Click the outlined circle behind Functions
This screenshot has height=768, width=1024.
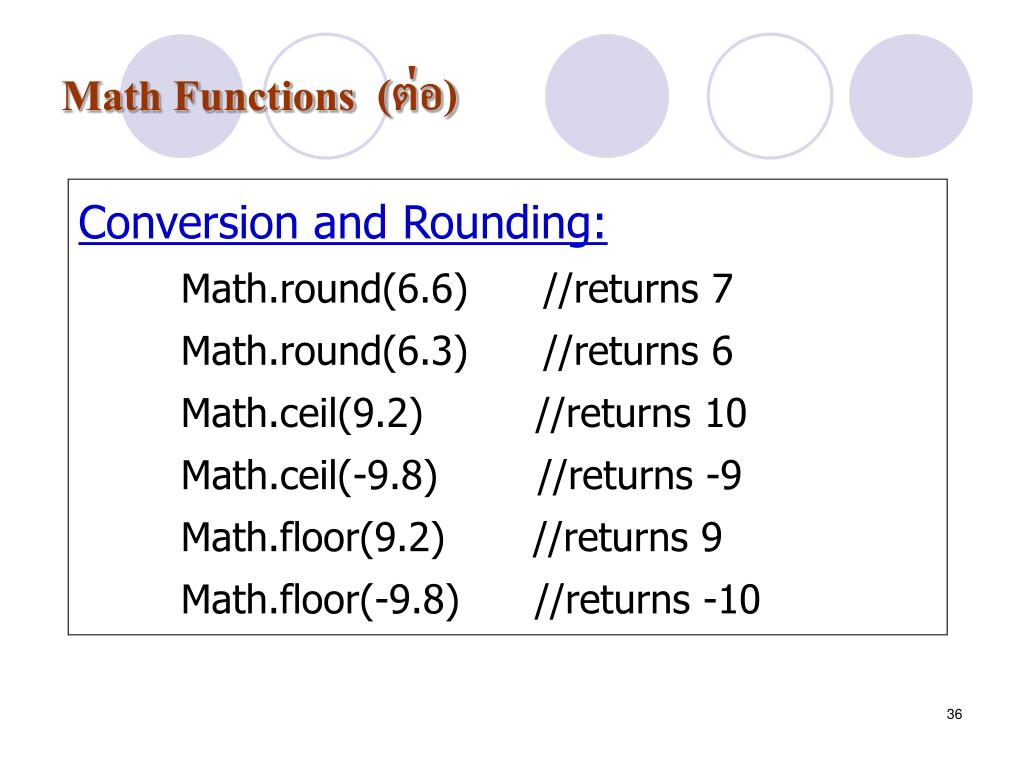pos(326,96)
